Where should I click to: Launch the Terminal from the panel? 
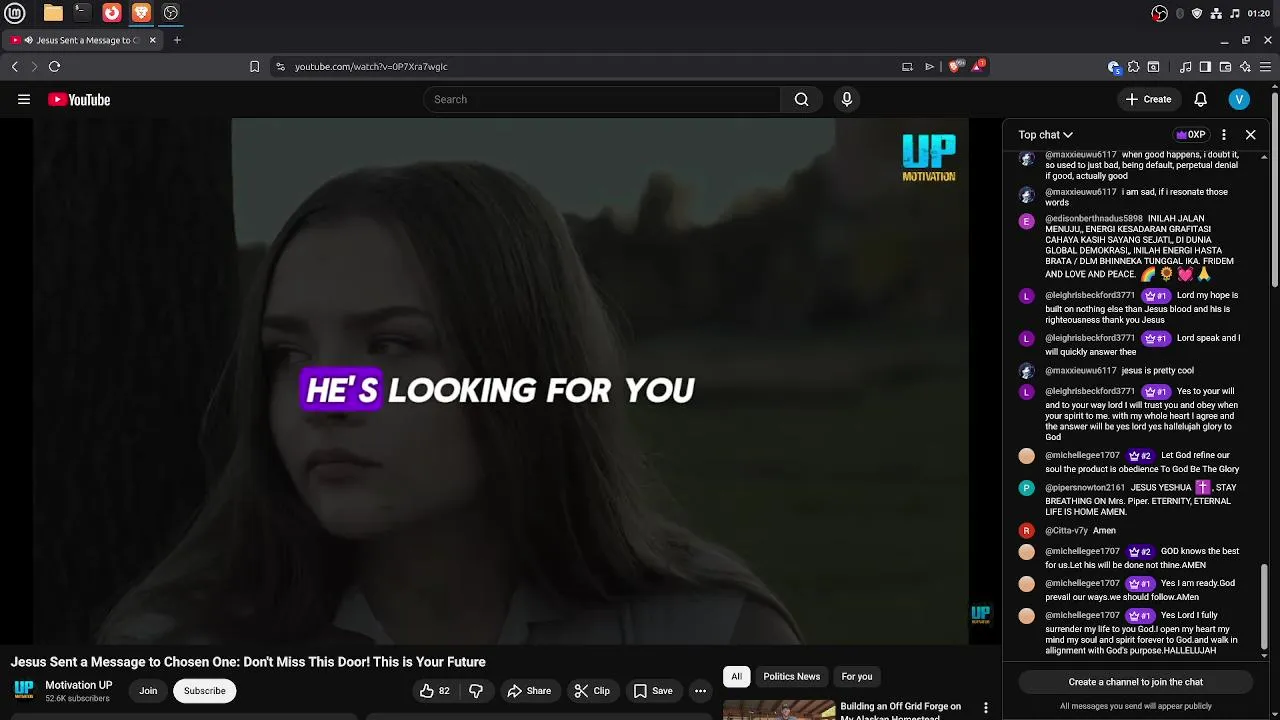click(82, 13)
